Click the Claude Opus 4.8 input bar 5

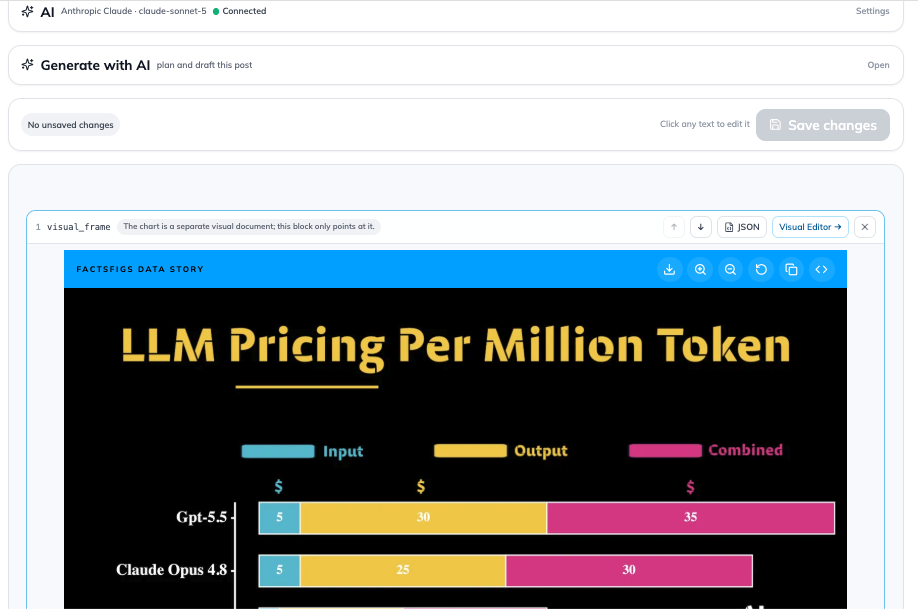pyautogui.click(x=279, y=570)
